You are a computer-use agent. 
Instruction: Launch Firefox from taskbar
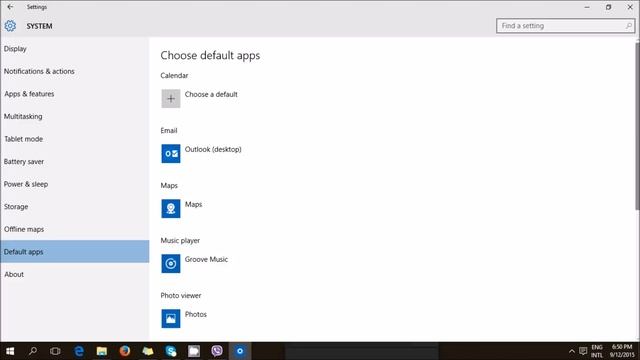pyautogui.click(x=125, y=351)
